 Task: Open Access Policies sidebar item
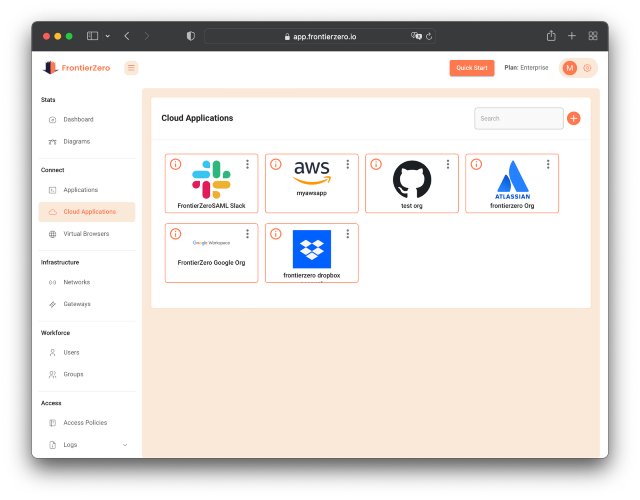[x=87, y=422]
